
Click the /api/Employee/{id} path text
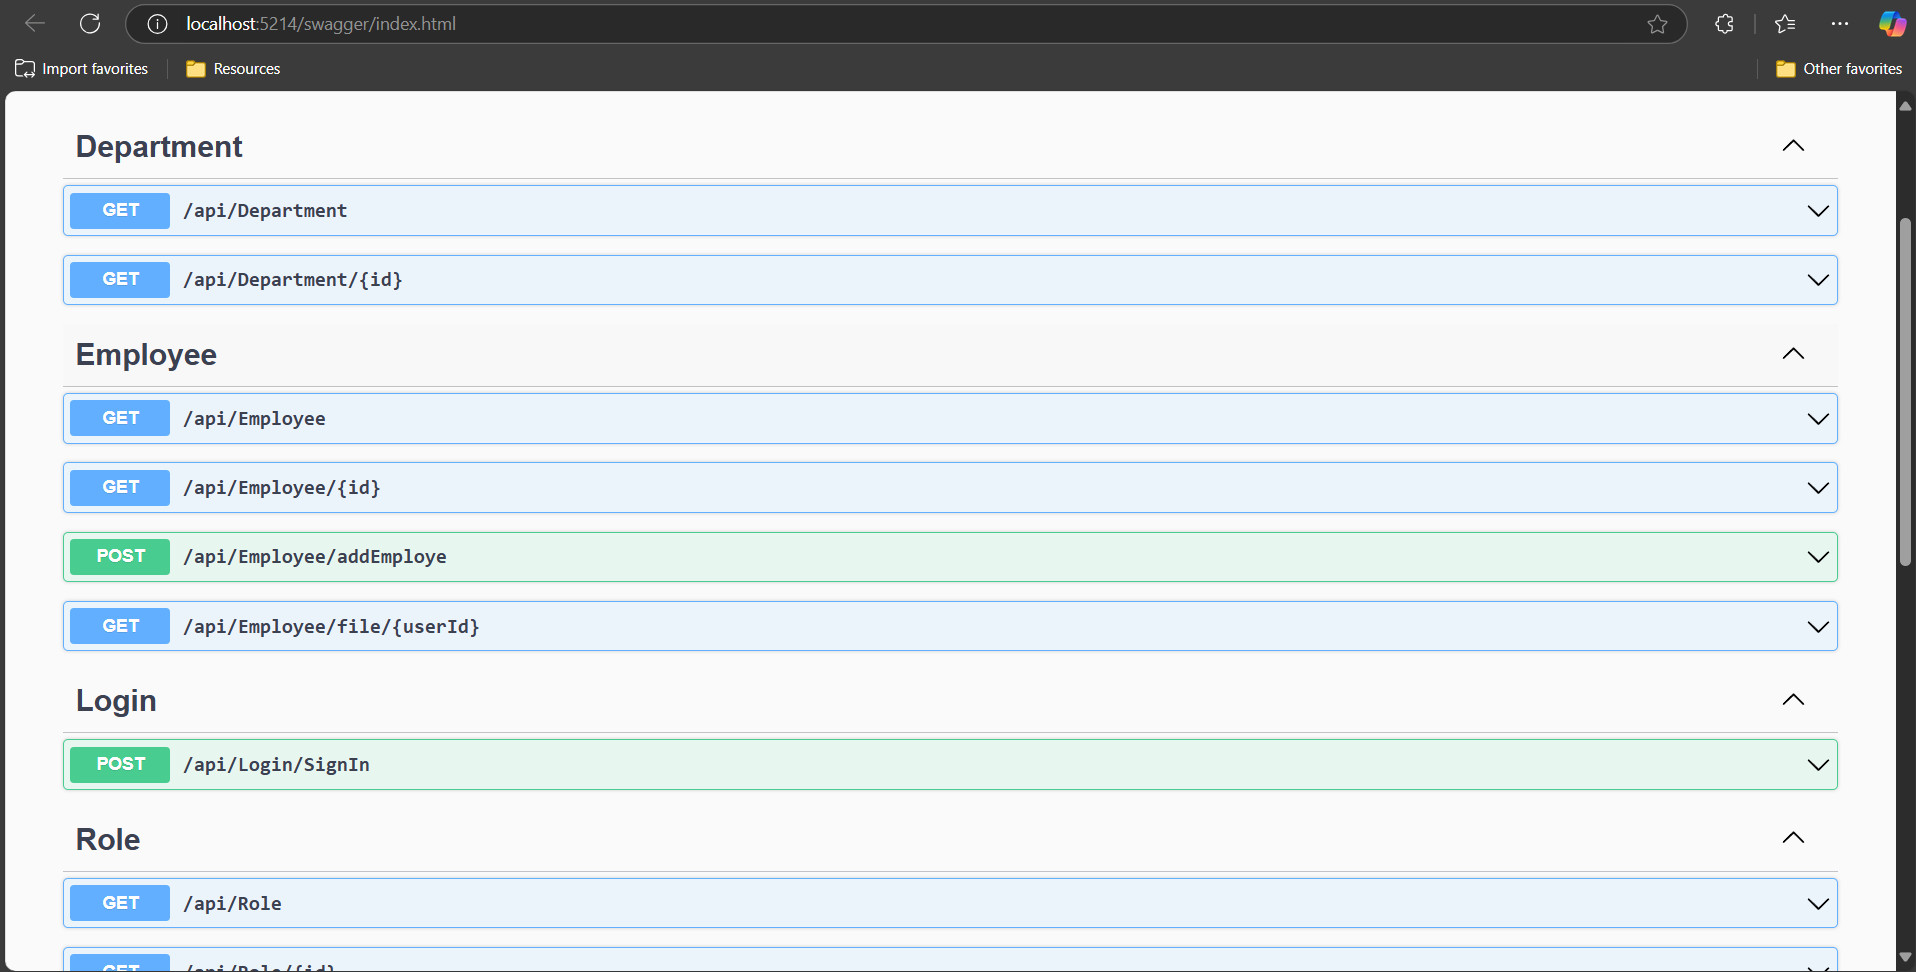pyautogui.click(x=282, y=488)
